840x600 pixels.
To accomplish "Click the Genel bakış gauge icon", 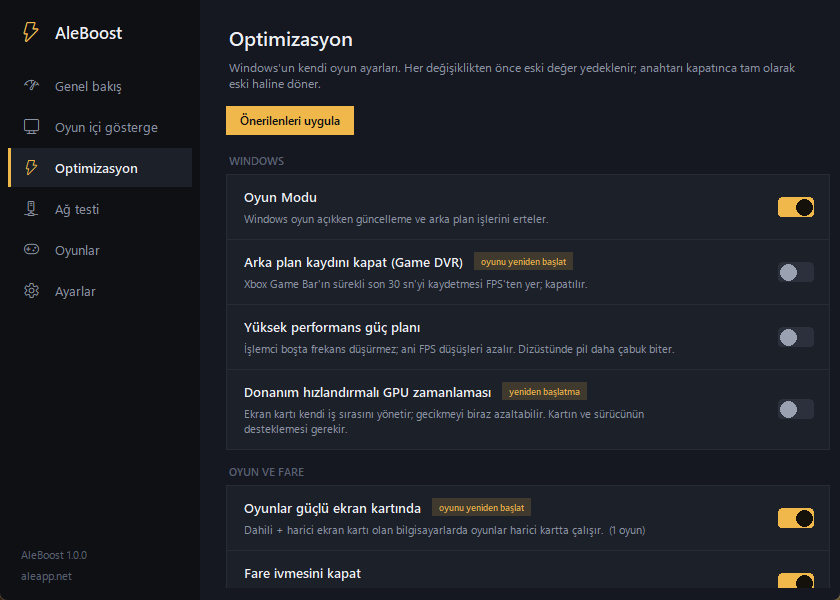I will pyautogui.click(x=31, y=86).
